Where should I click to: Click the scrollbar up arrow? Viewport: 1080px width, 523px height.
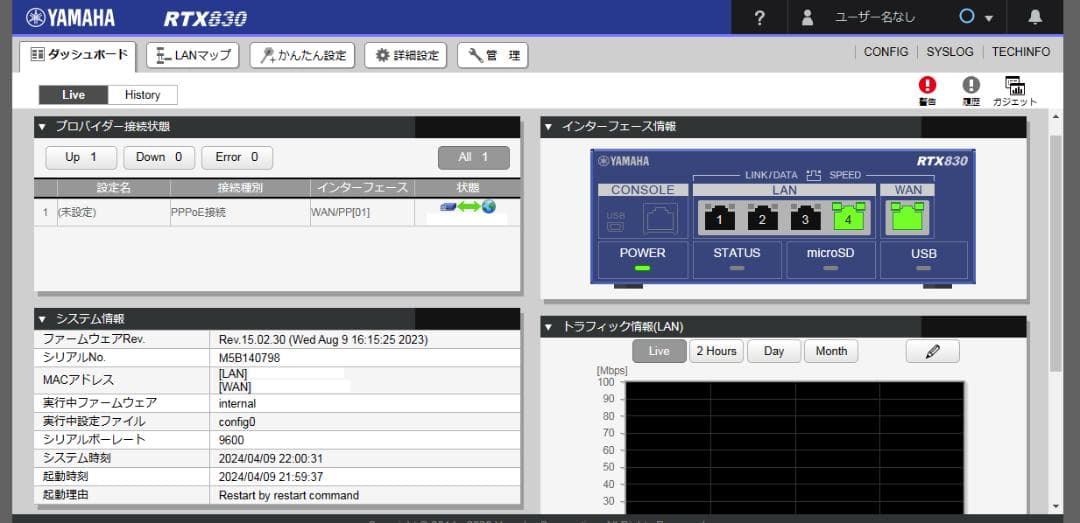[1056, 115]
